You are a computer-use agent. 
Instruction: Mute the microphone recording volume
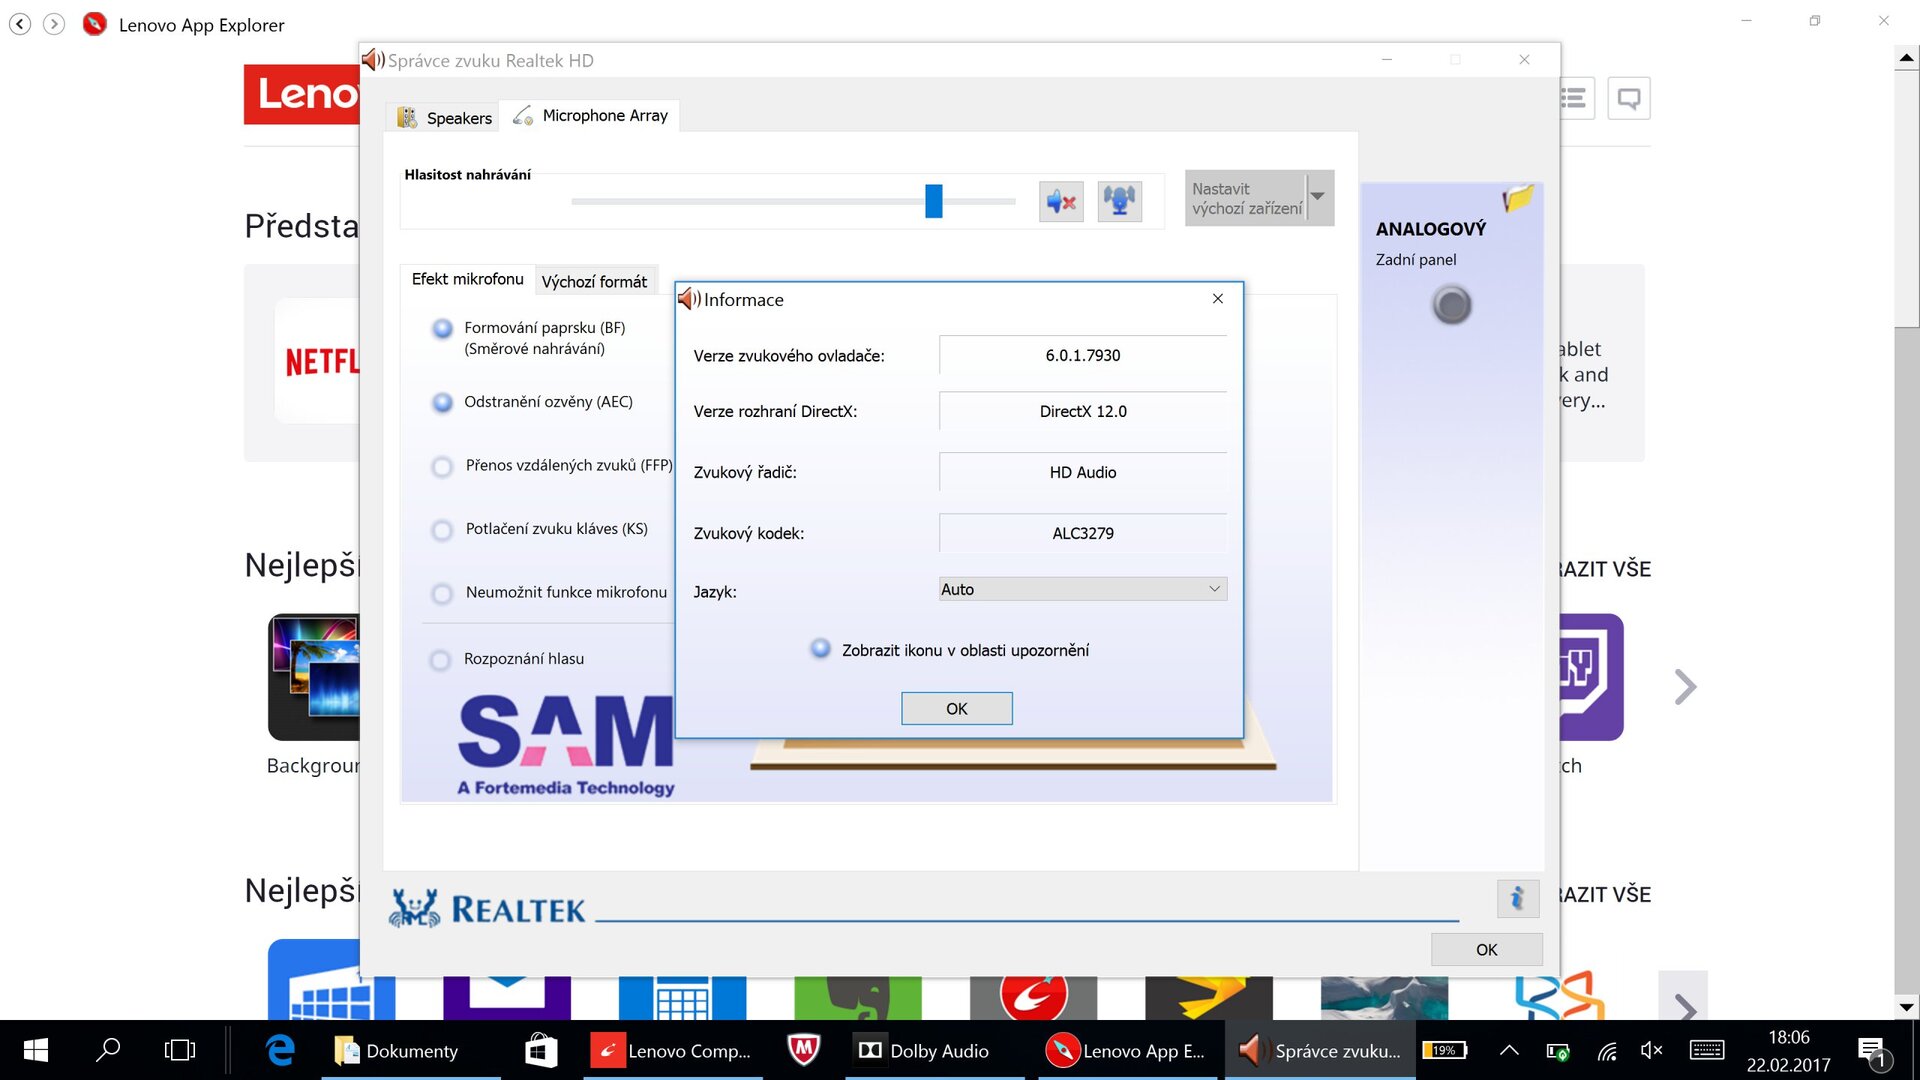[1060, 200]
